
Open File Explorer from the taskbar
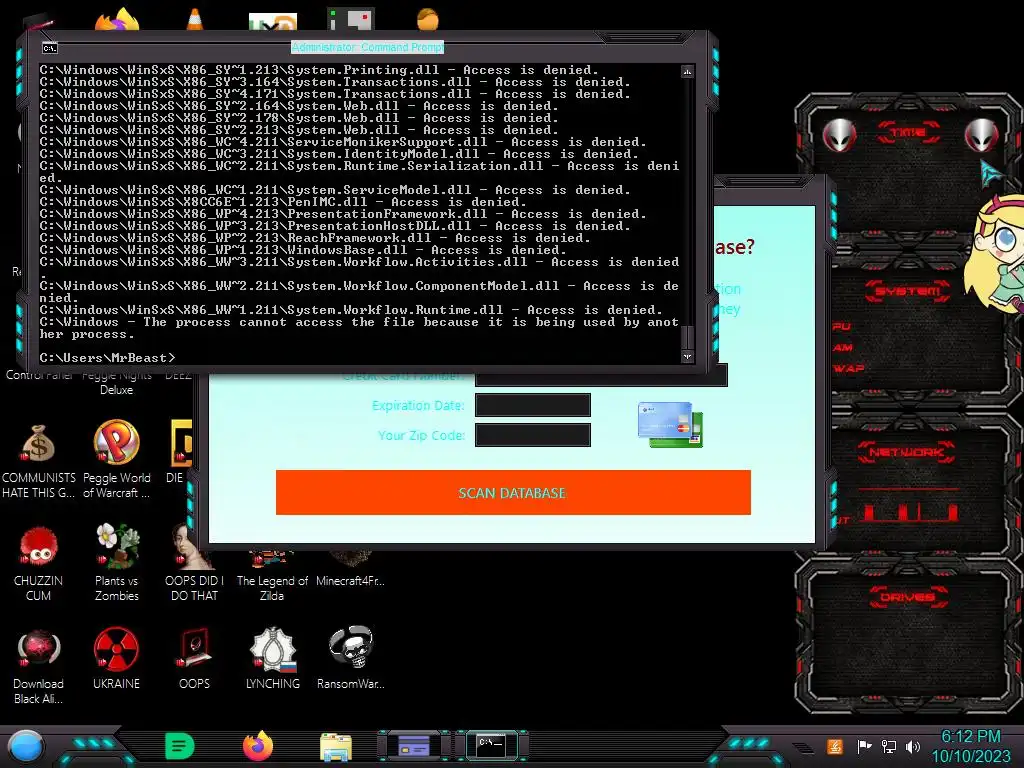(336, 747)
